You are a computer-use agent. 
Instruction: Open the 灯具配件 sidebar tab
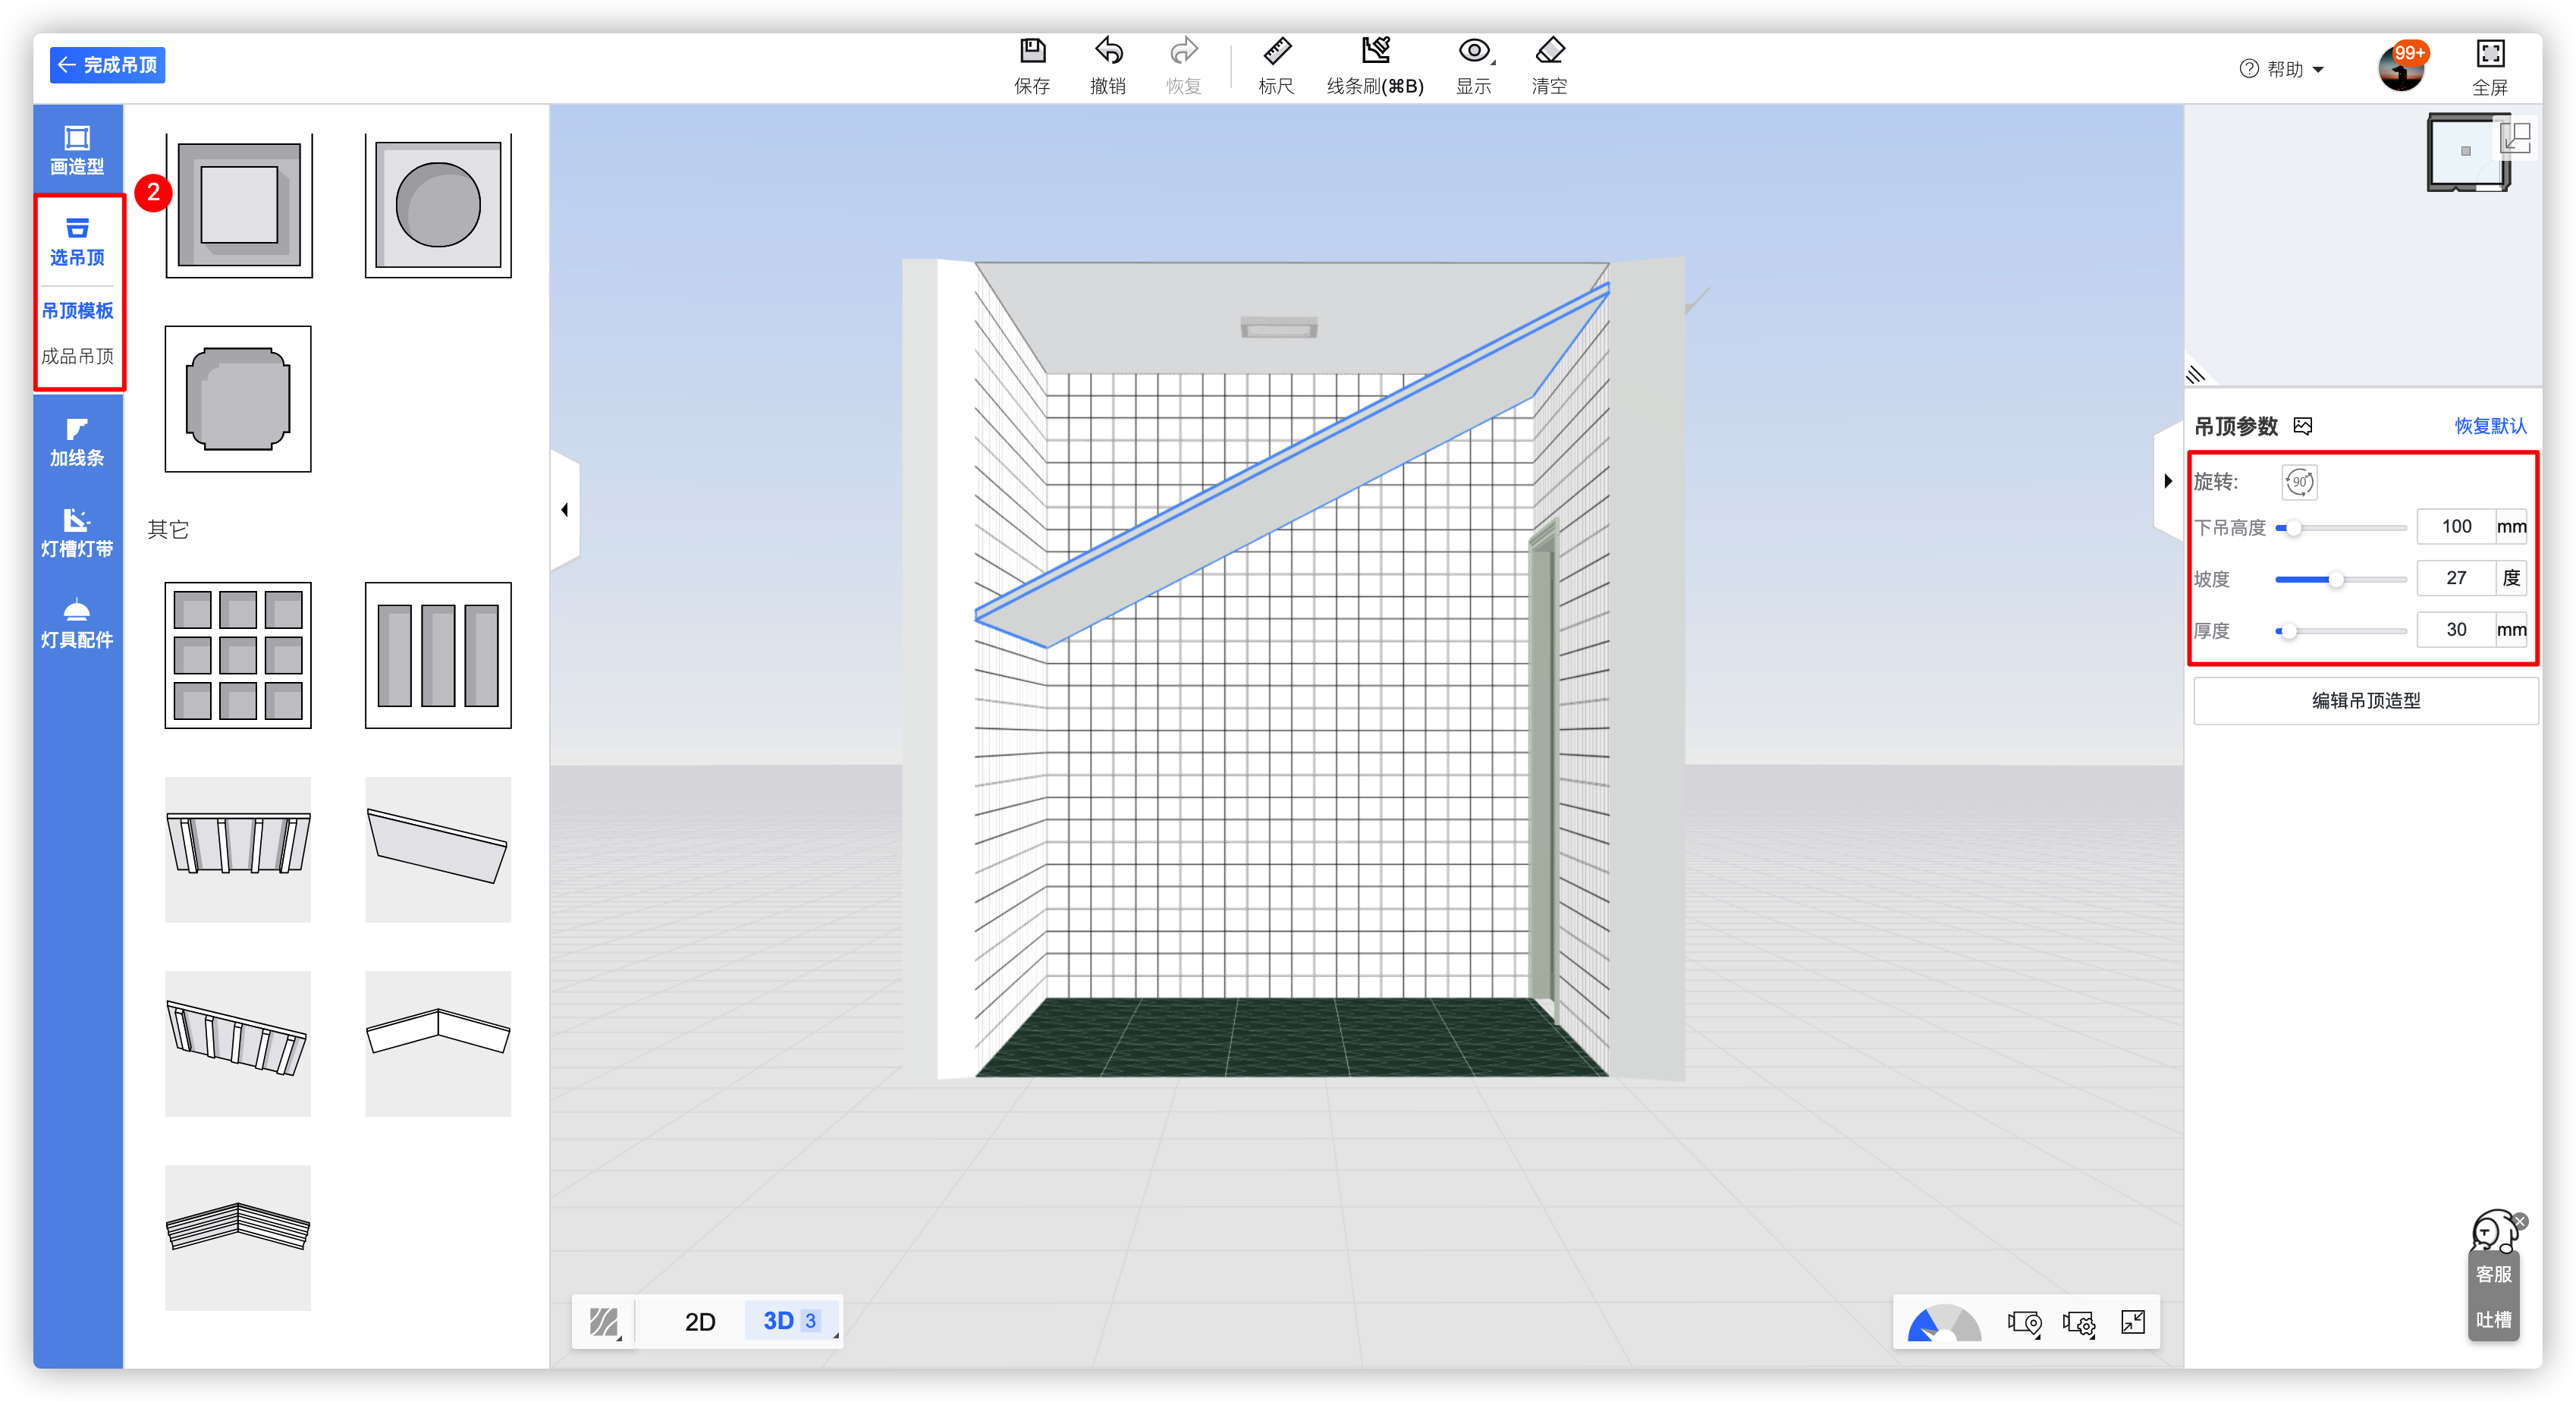pos(77,624)
